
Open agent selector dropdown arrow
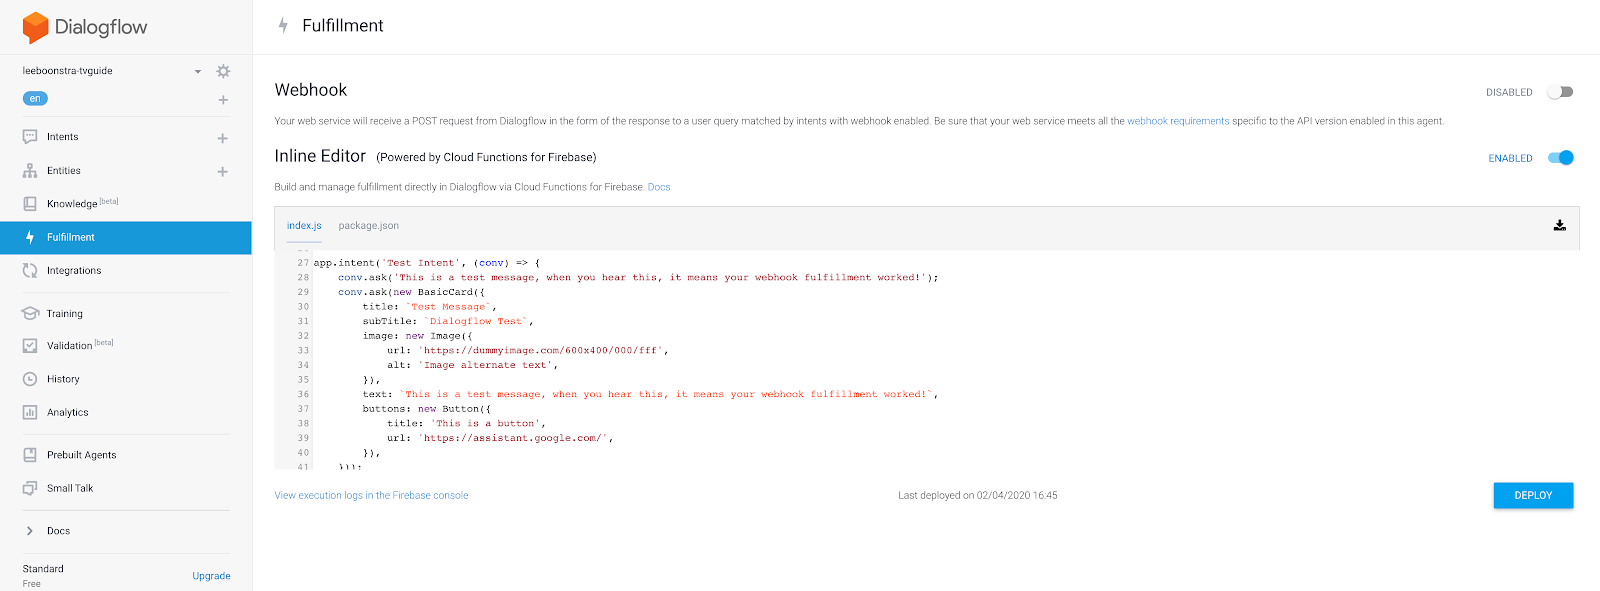pos(198,72)
